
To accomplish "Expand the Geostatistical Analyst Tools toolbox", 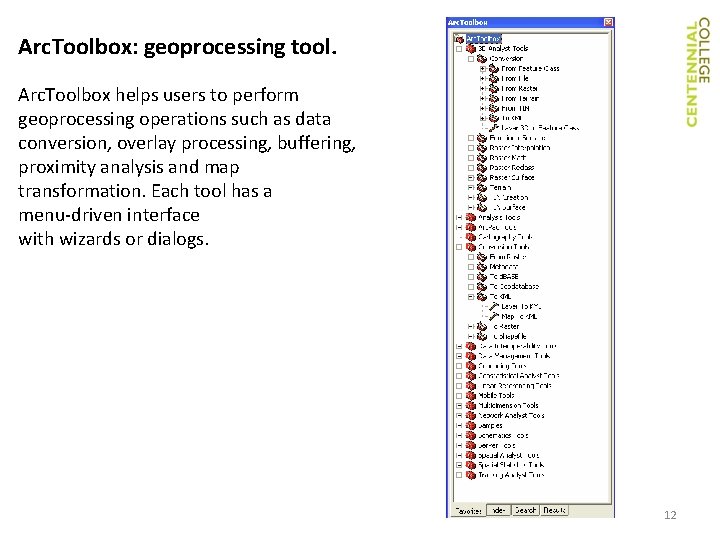I will point(459,376).
